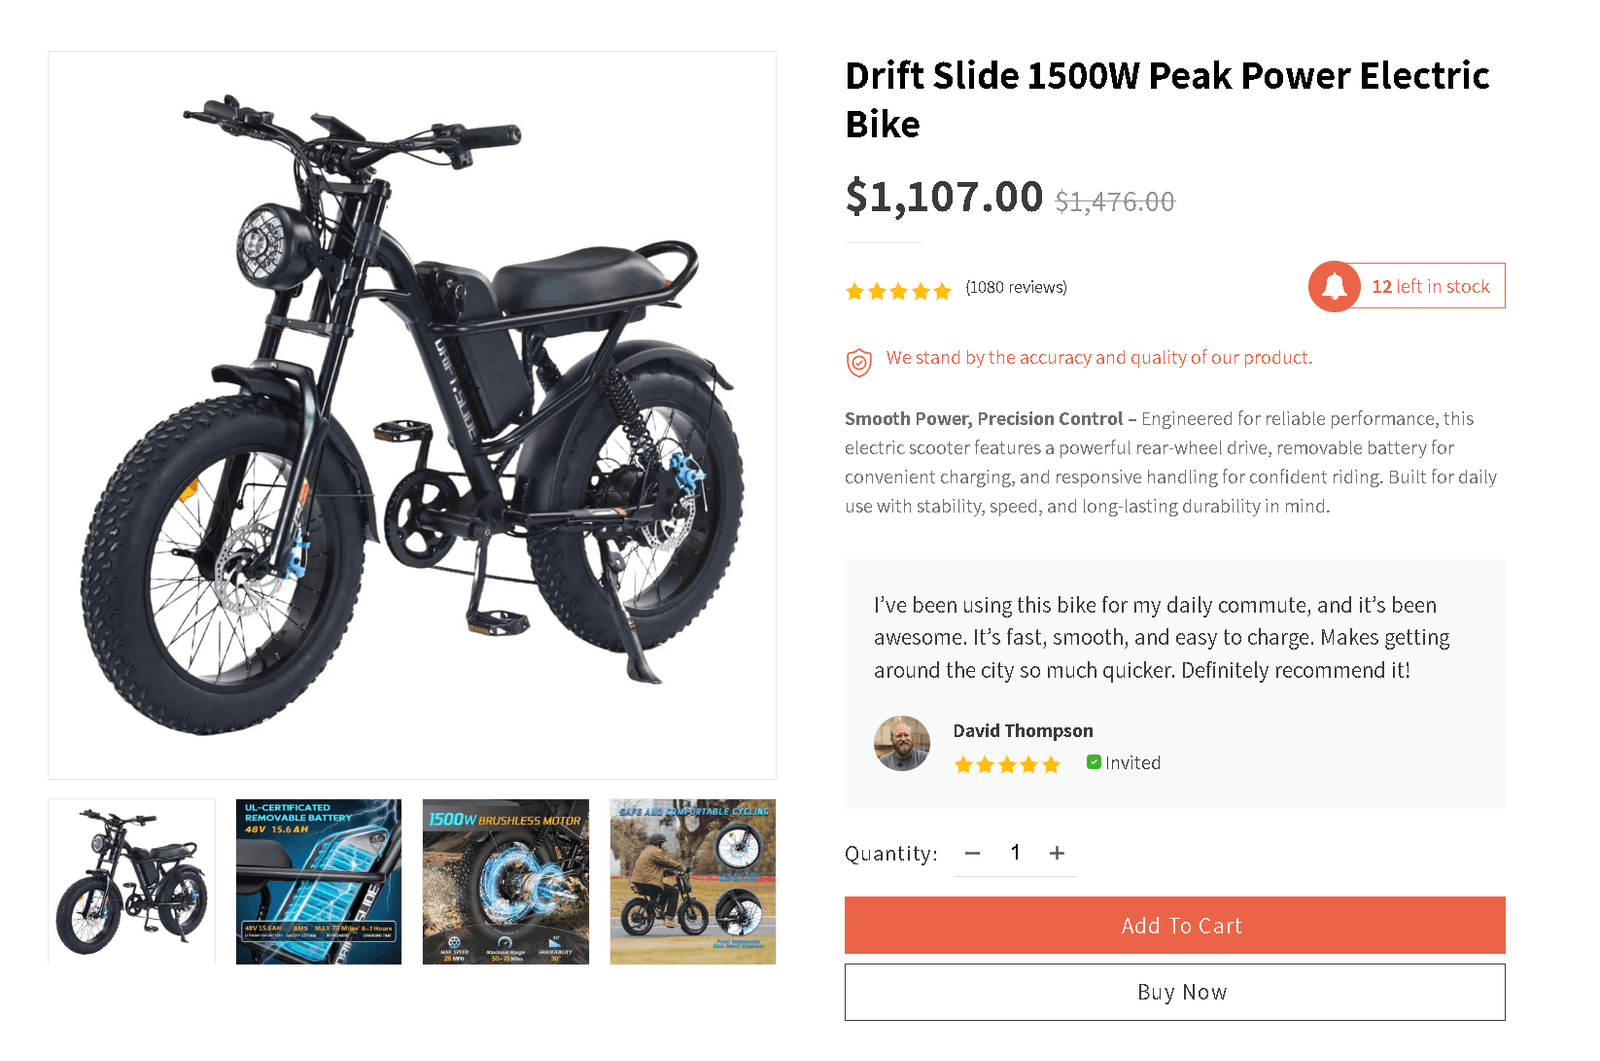Click the strikethrough original price $1,476.00
This screenshot has height=1061, width=1600.
1113,201
